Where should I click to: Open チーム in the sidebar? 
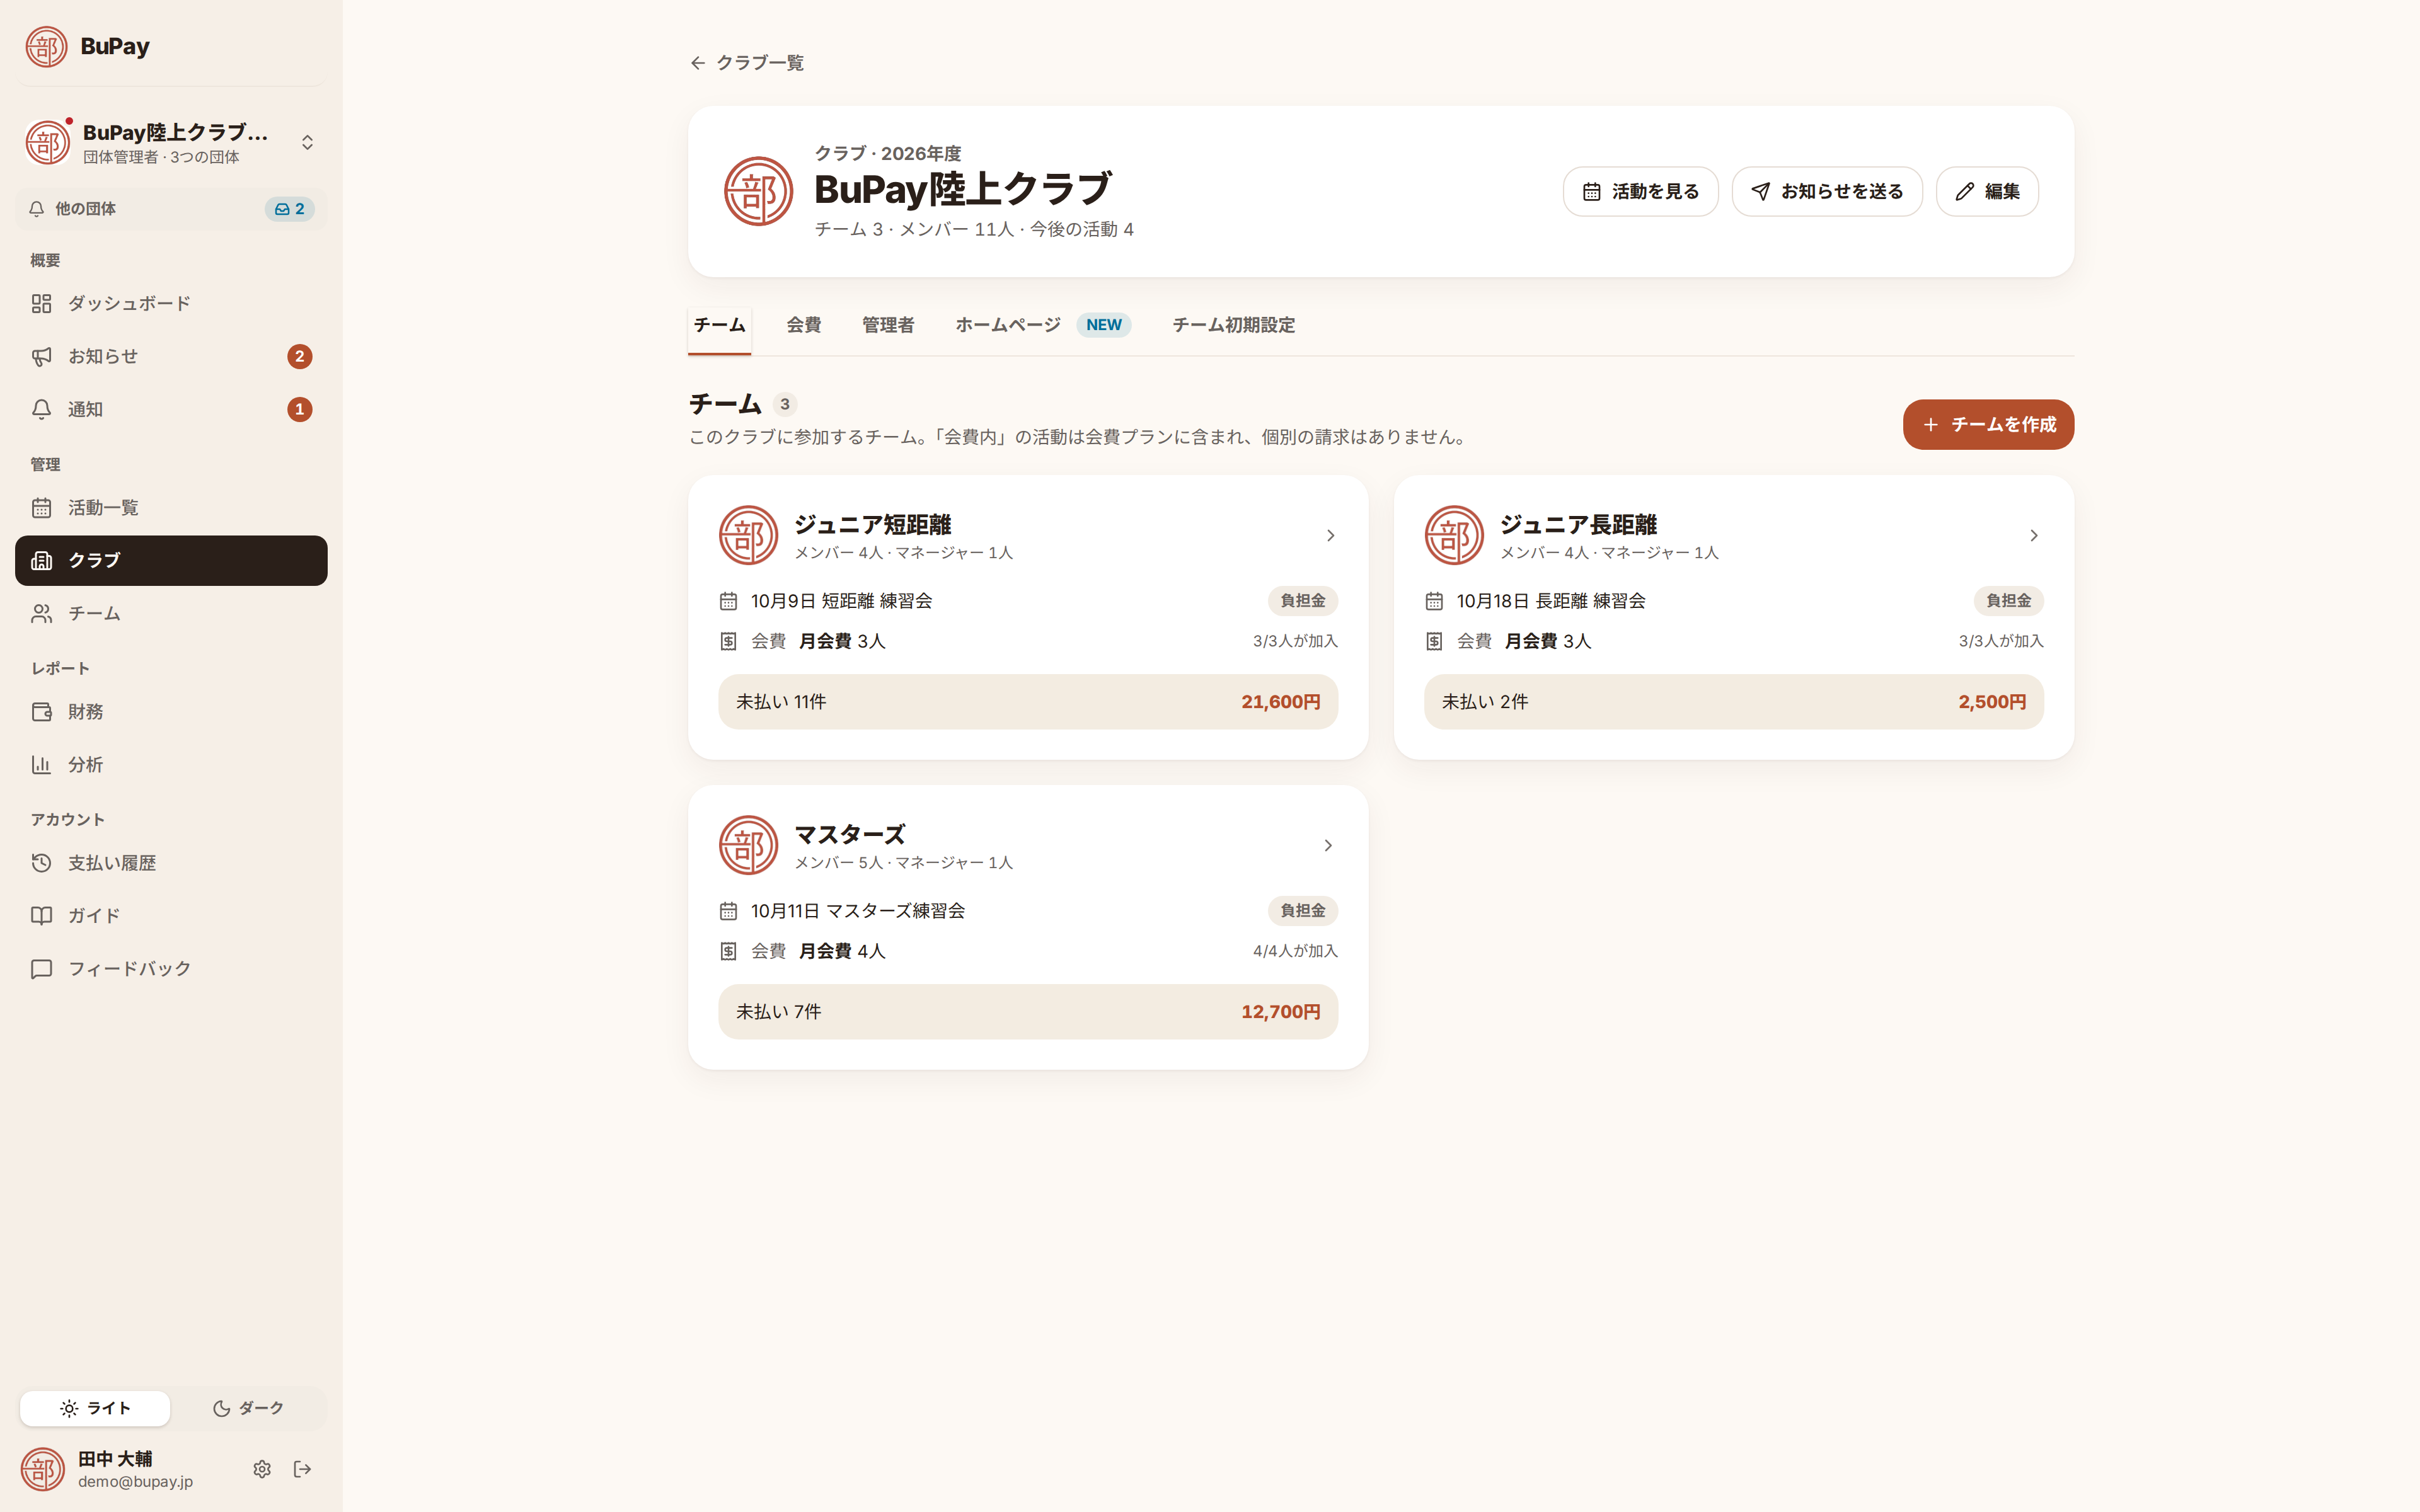(x=171, y=613)
